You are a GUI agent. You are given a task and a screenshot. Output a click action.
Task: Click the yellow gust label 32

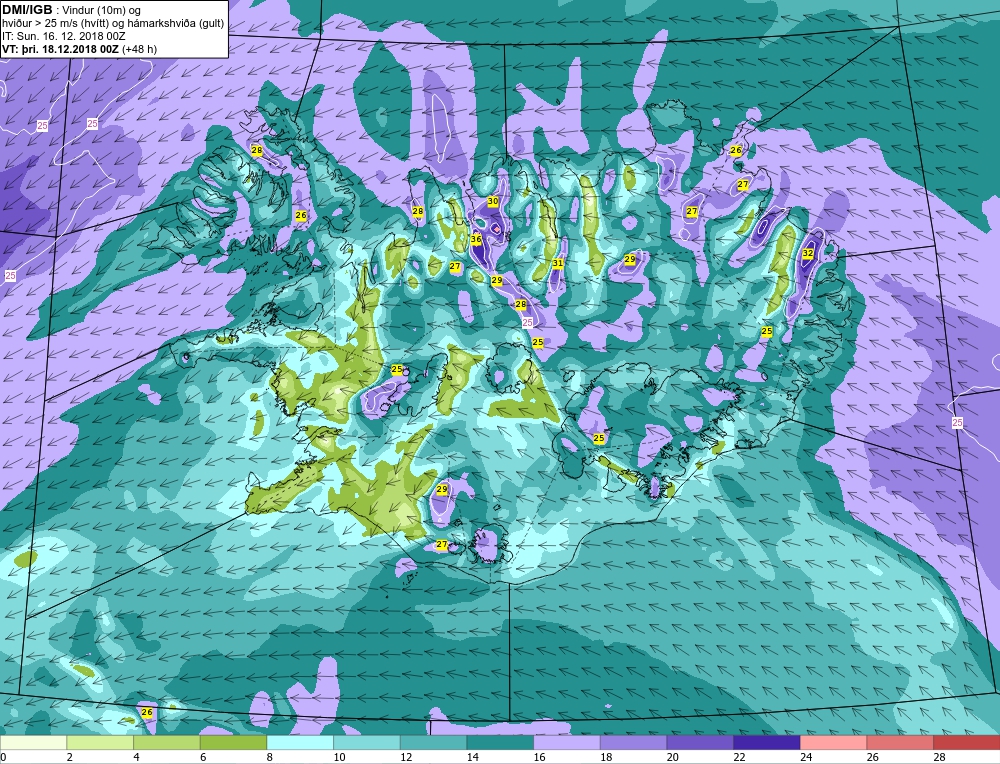click(x=808, y=253)
